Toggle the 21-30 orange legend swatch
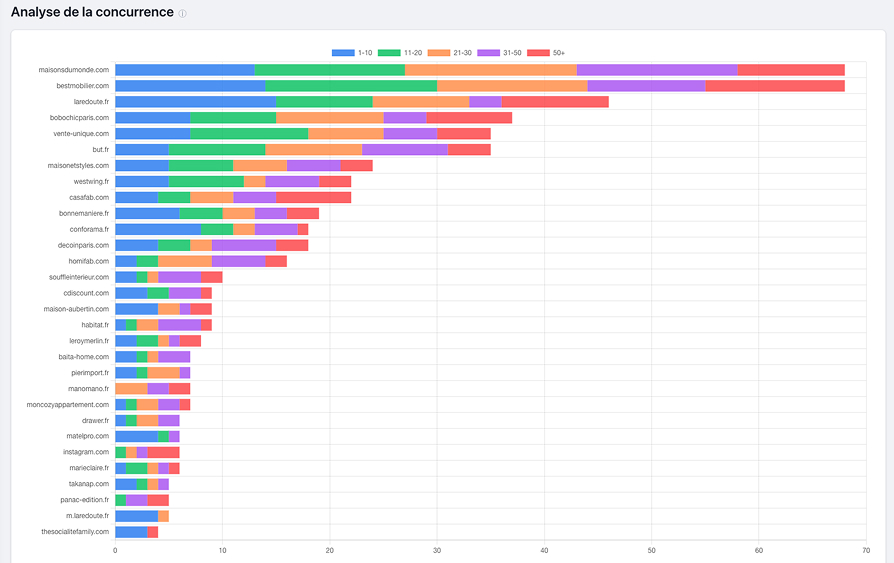Viewport: 894px width, 563px height. [439, 52]
